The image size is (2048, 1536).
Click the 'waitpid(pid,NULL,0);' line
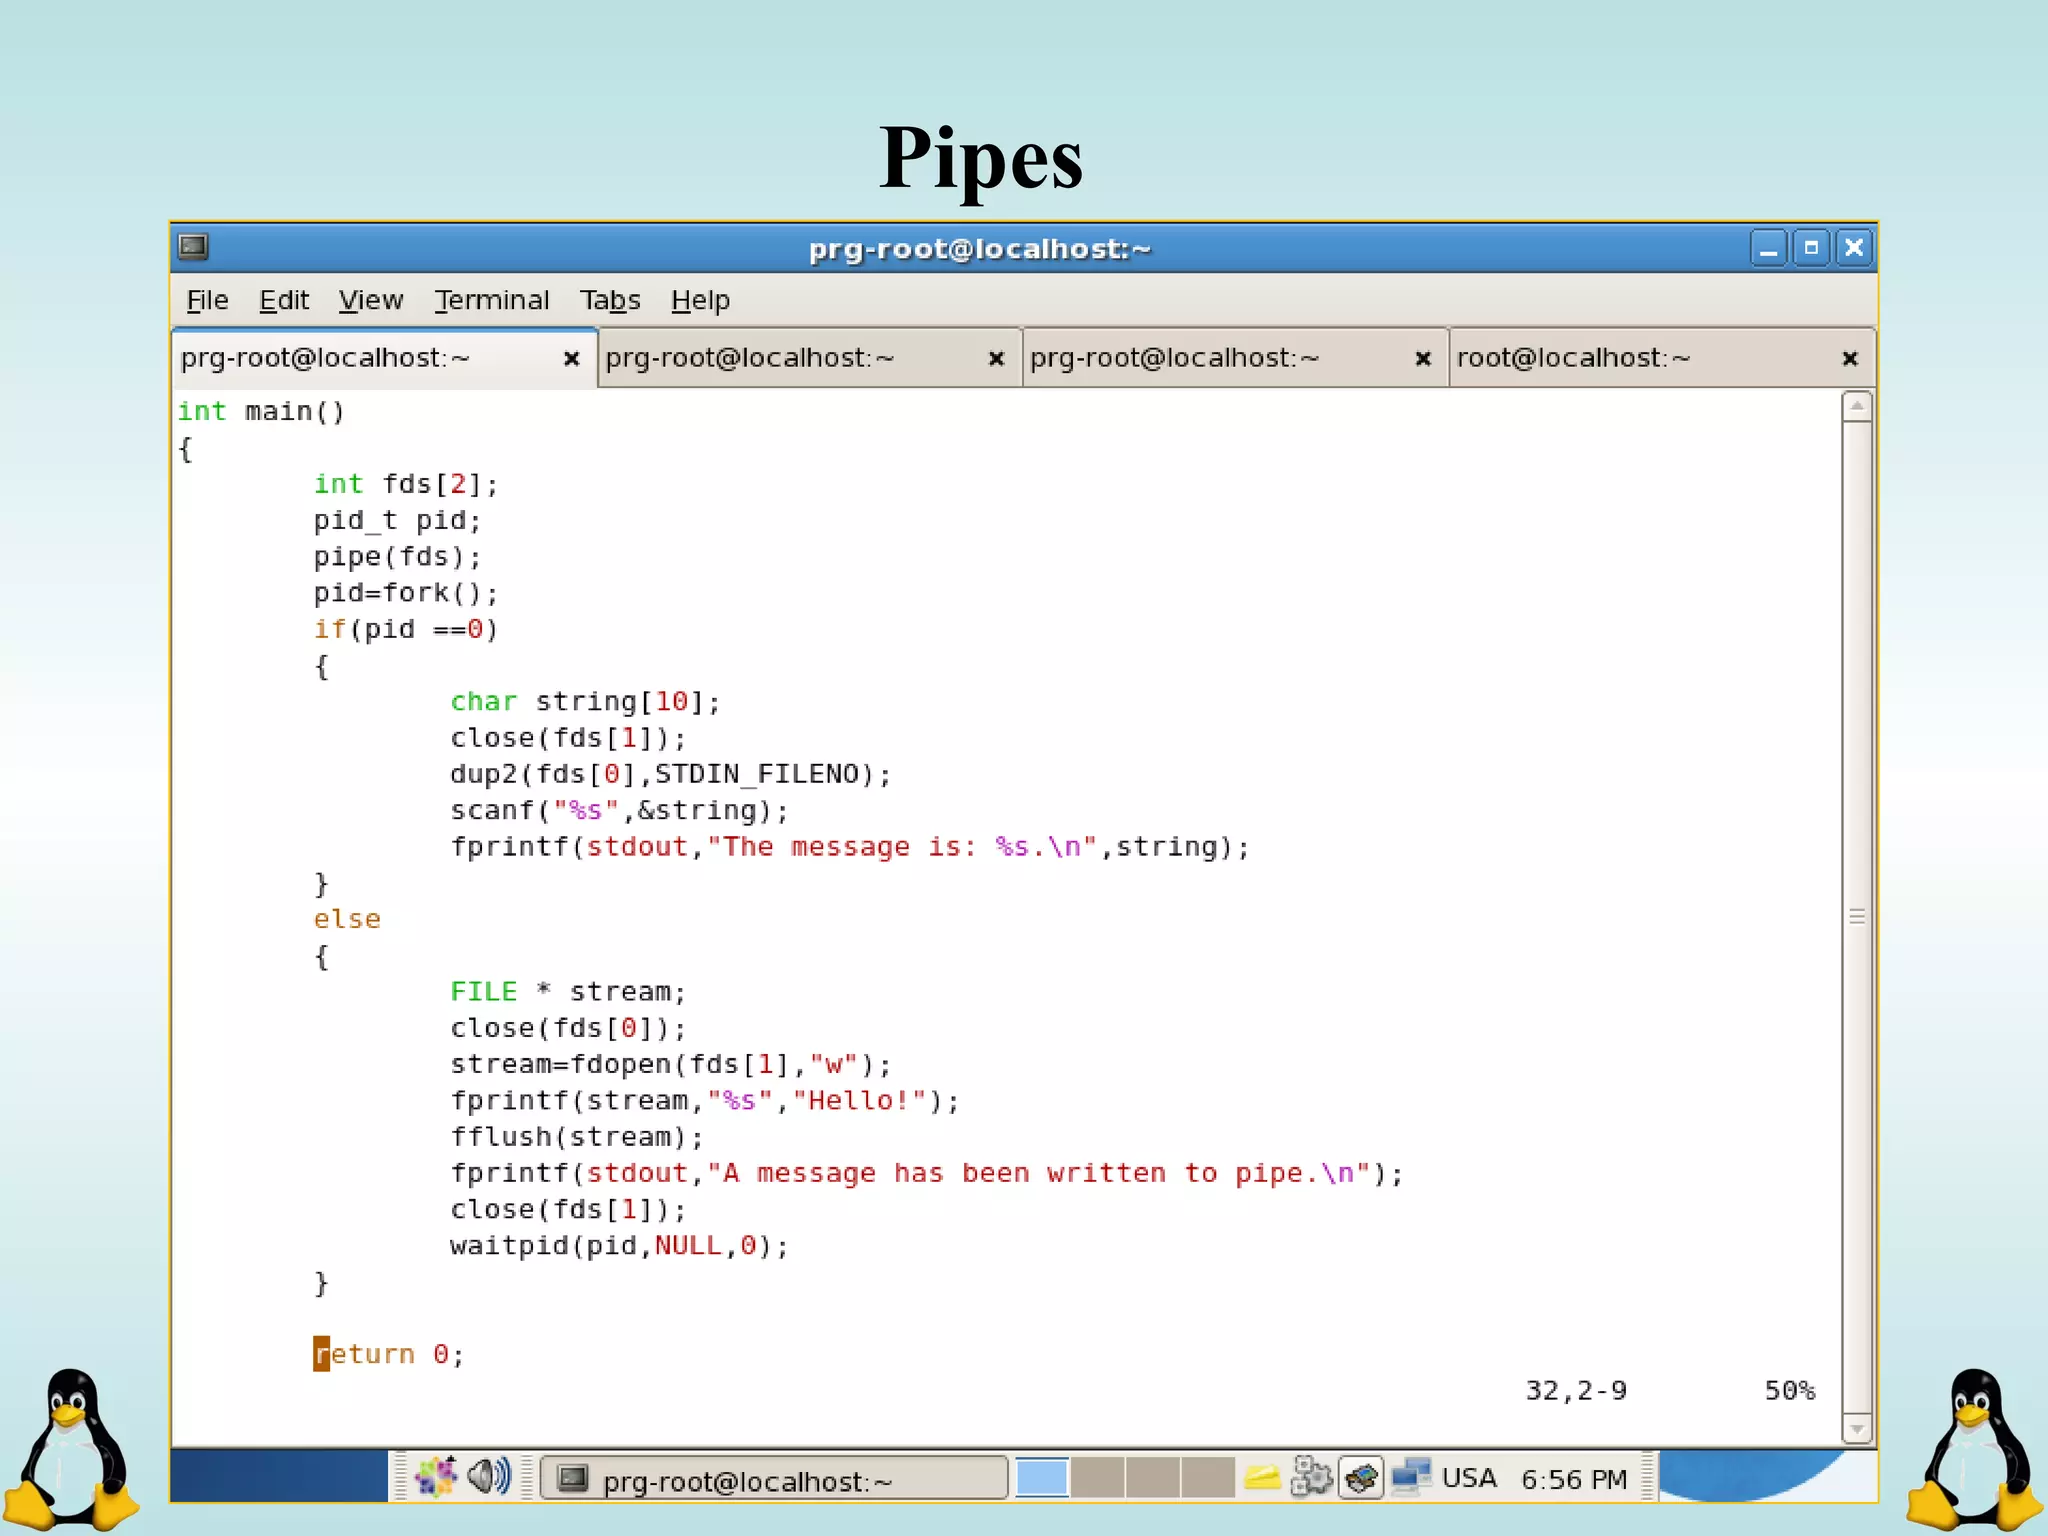[x=619, y=1246]
